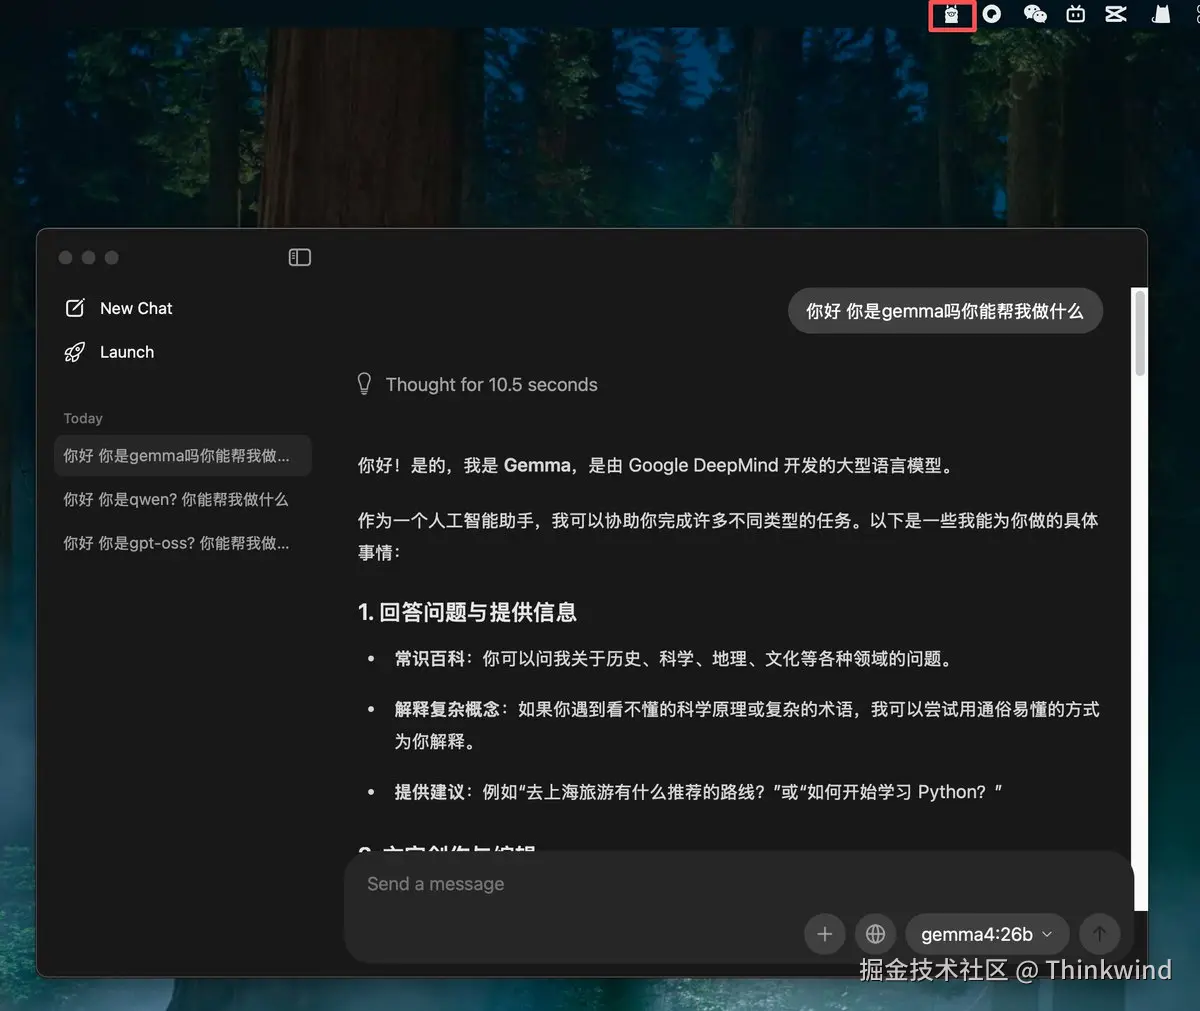
Task: Maximize the Ollama window
Action: [112, 257]
